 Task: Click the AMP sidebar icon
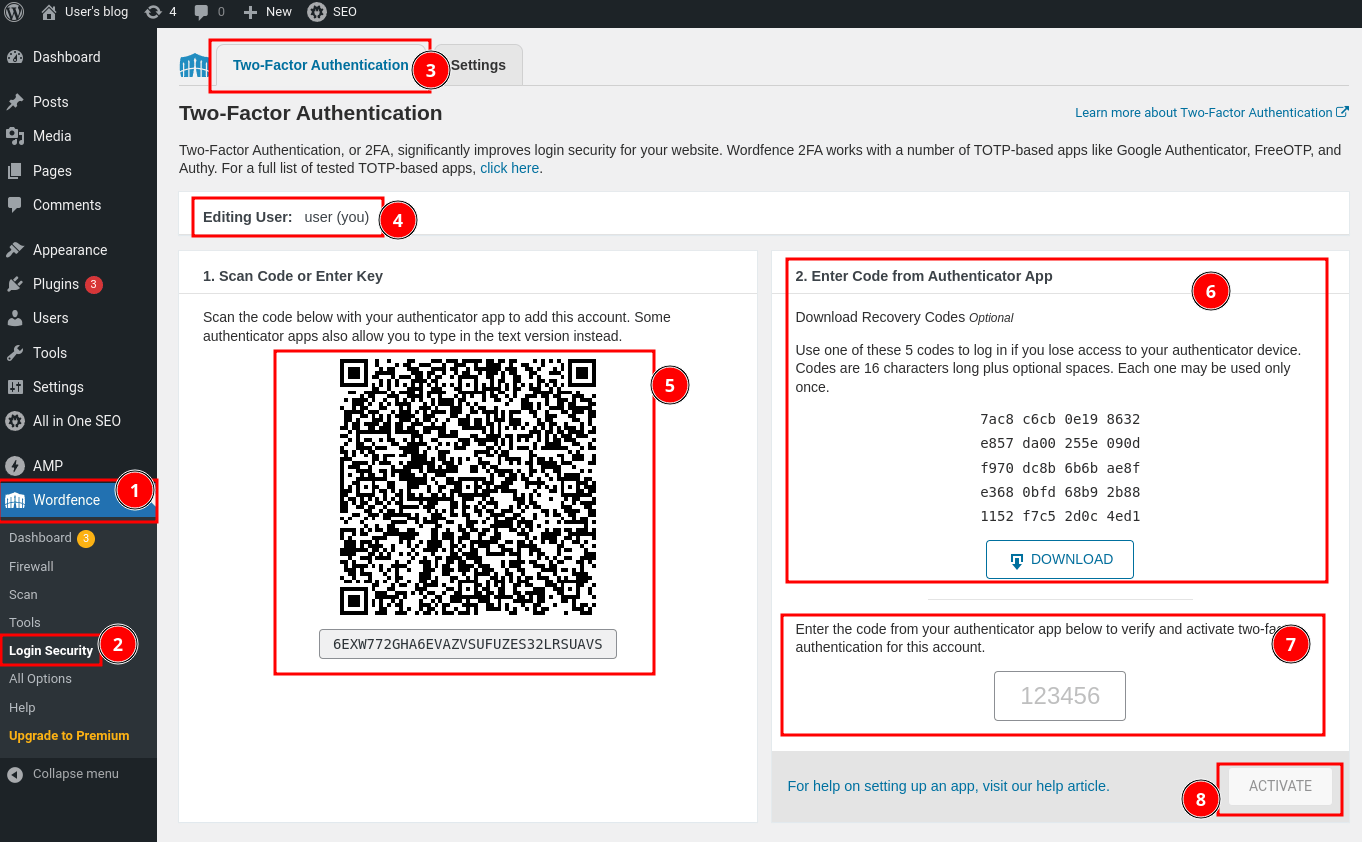pyautogui.click(x=15, y=466)
